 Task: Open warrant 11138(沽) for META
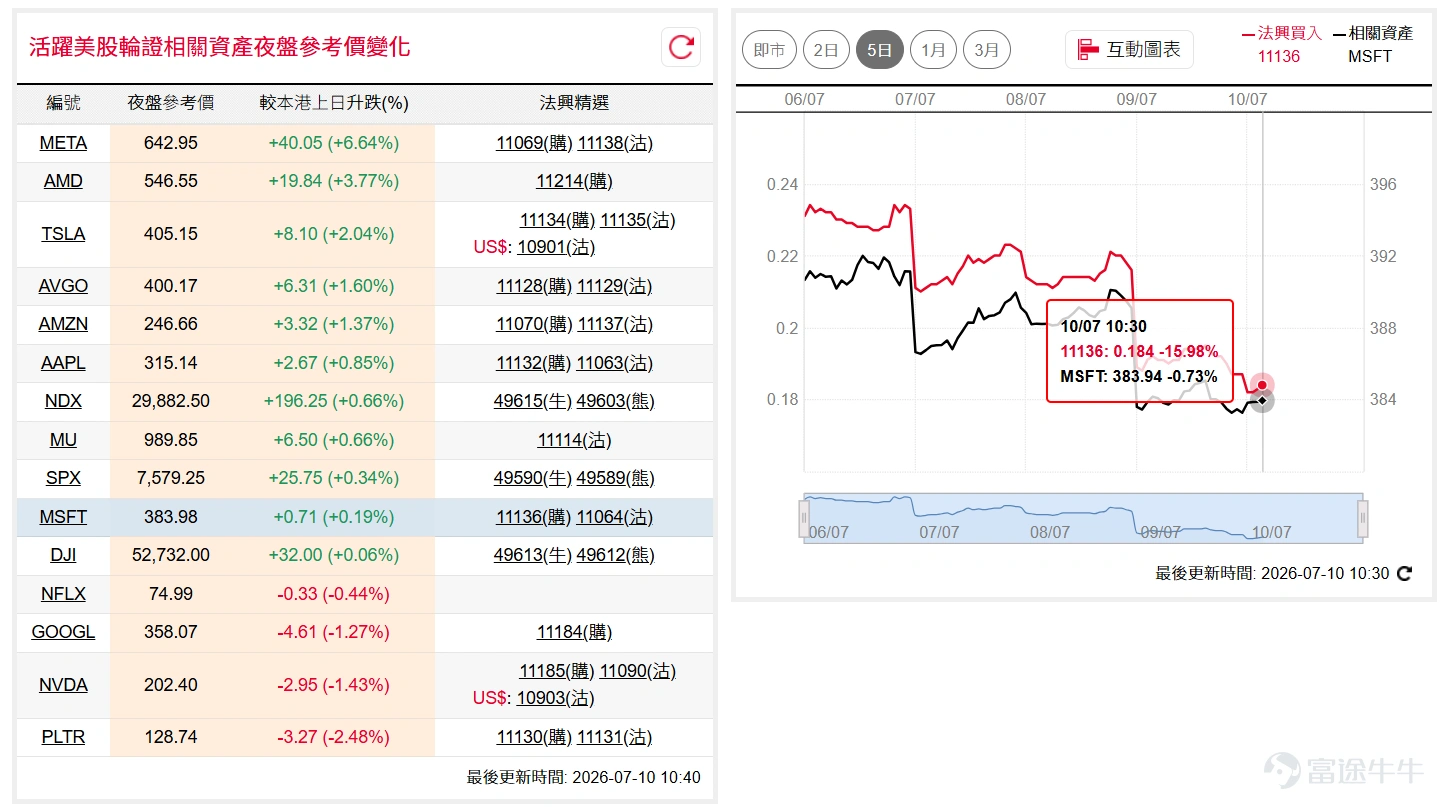click(615, 143)
